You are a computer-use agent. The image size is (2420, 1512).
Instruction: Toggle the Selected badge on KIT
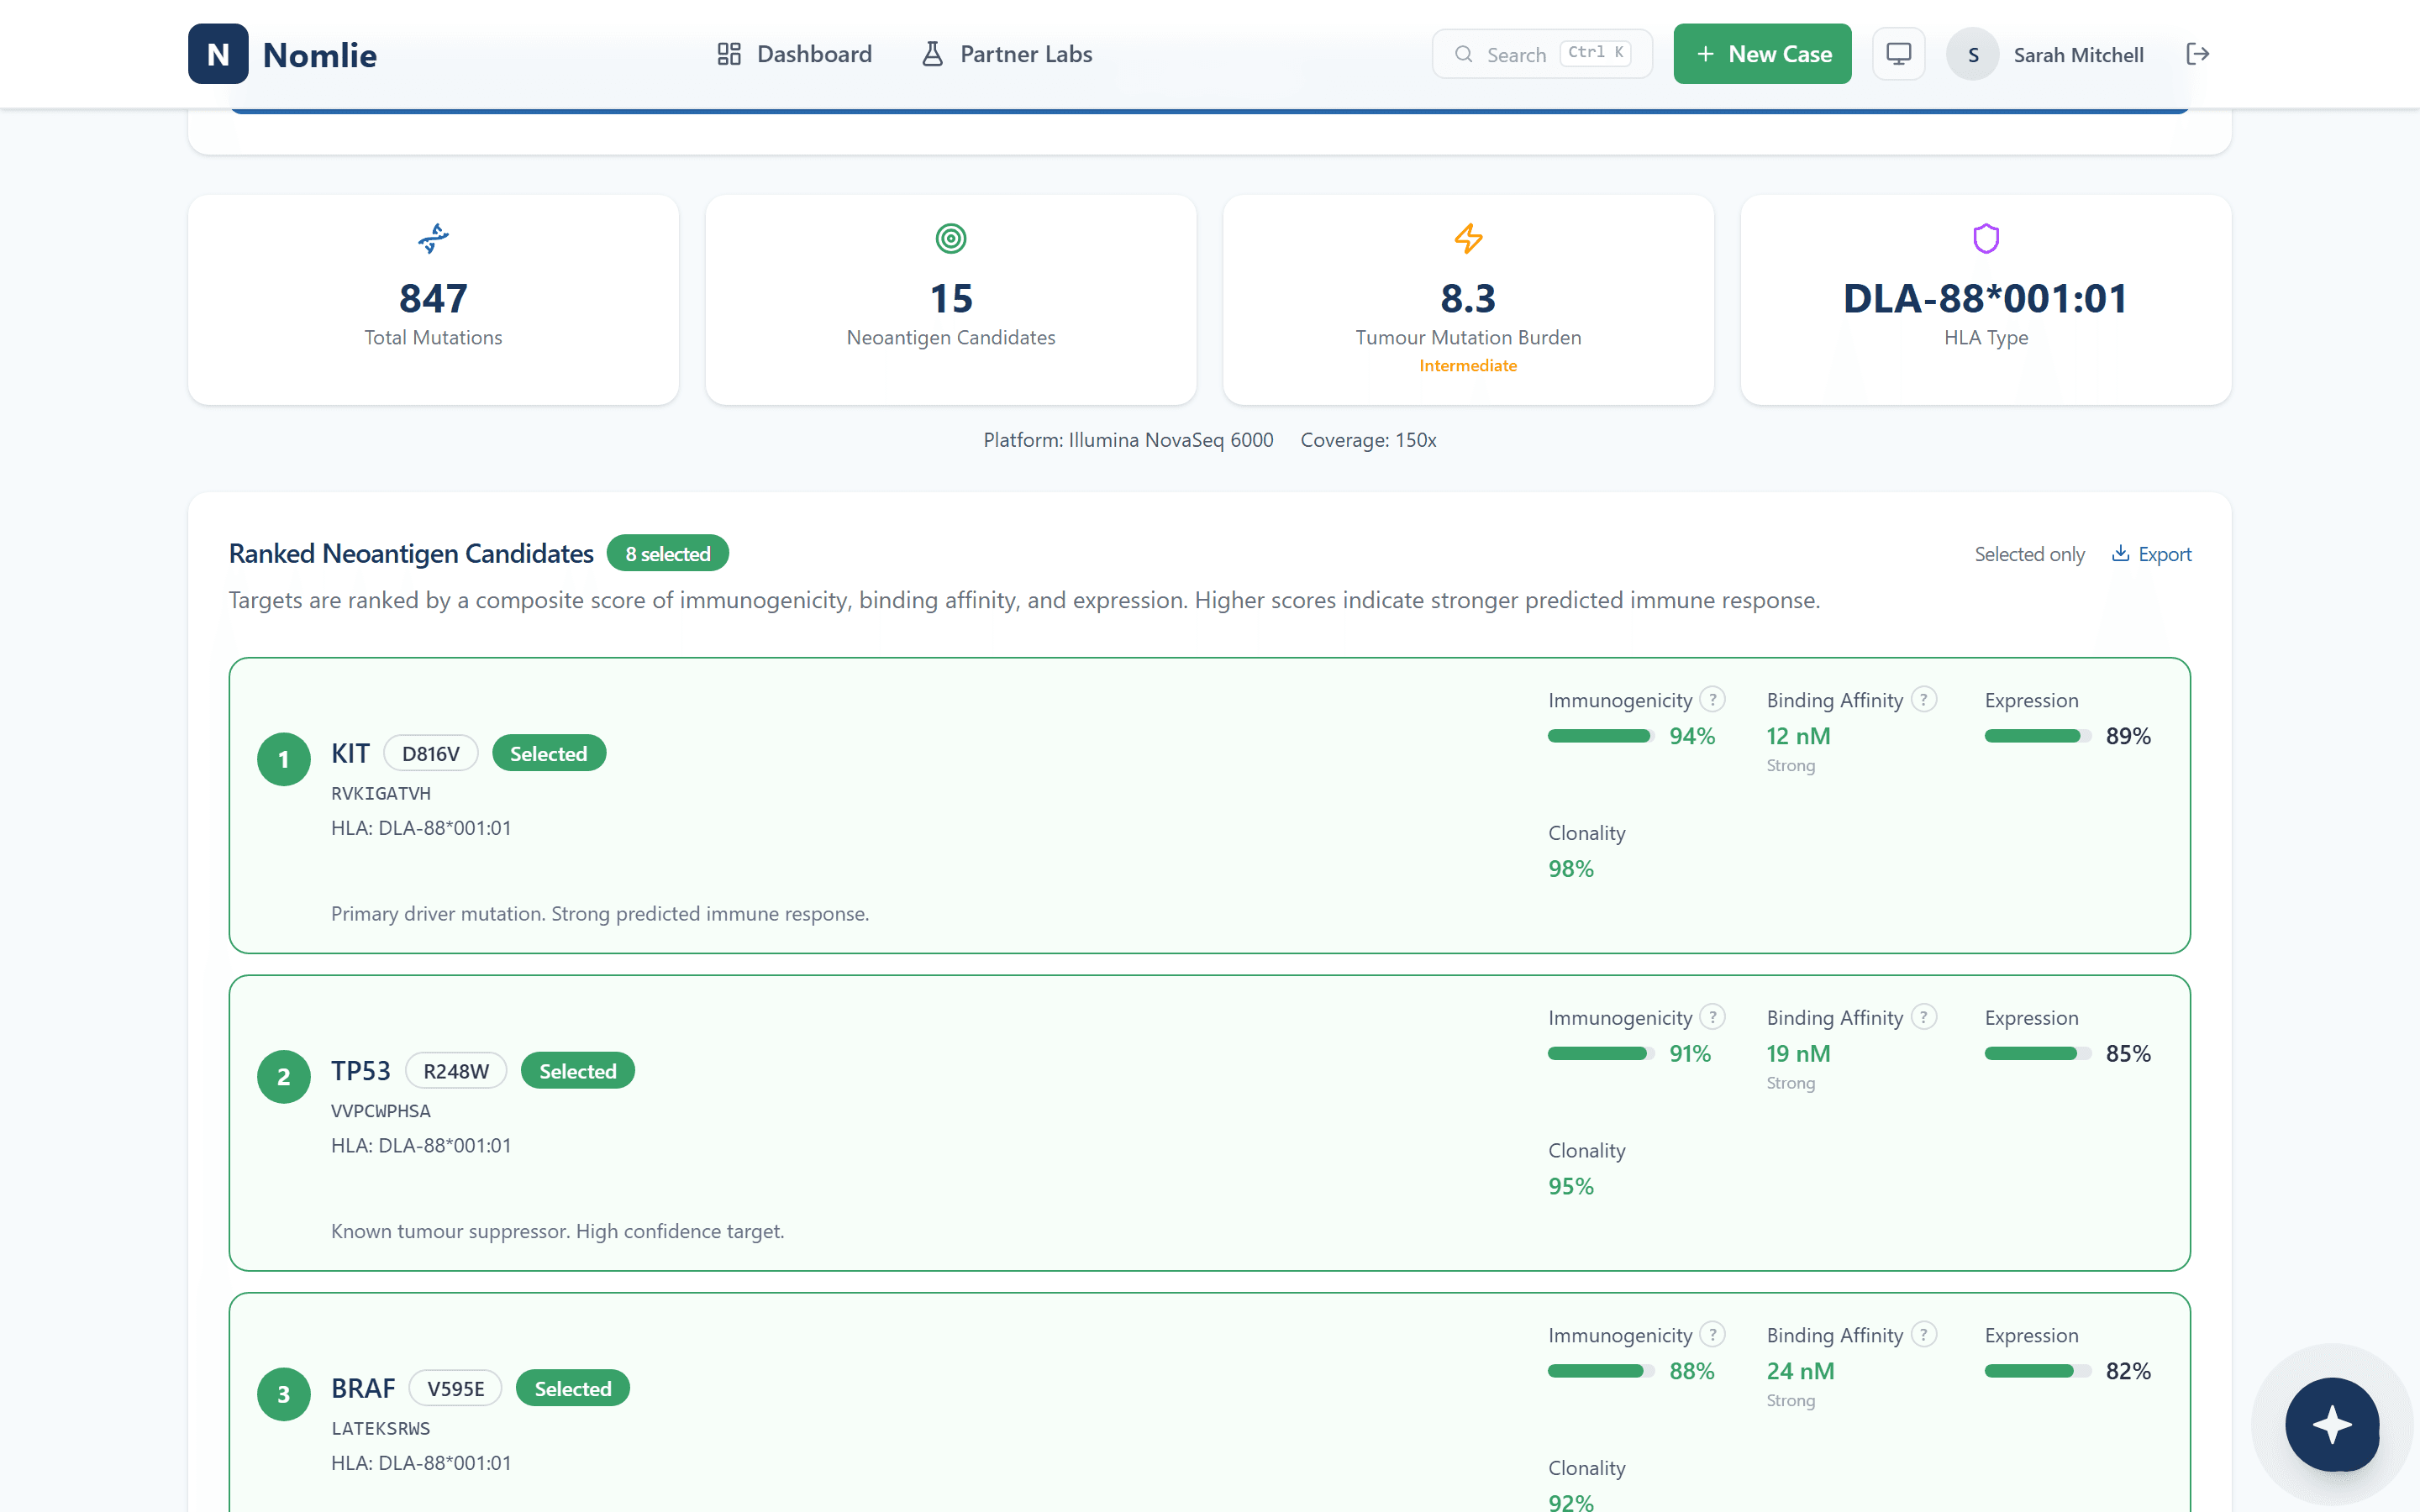548,754
